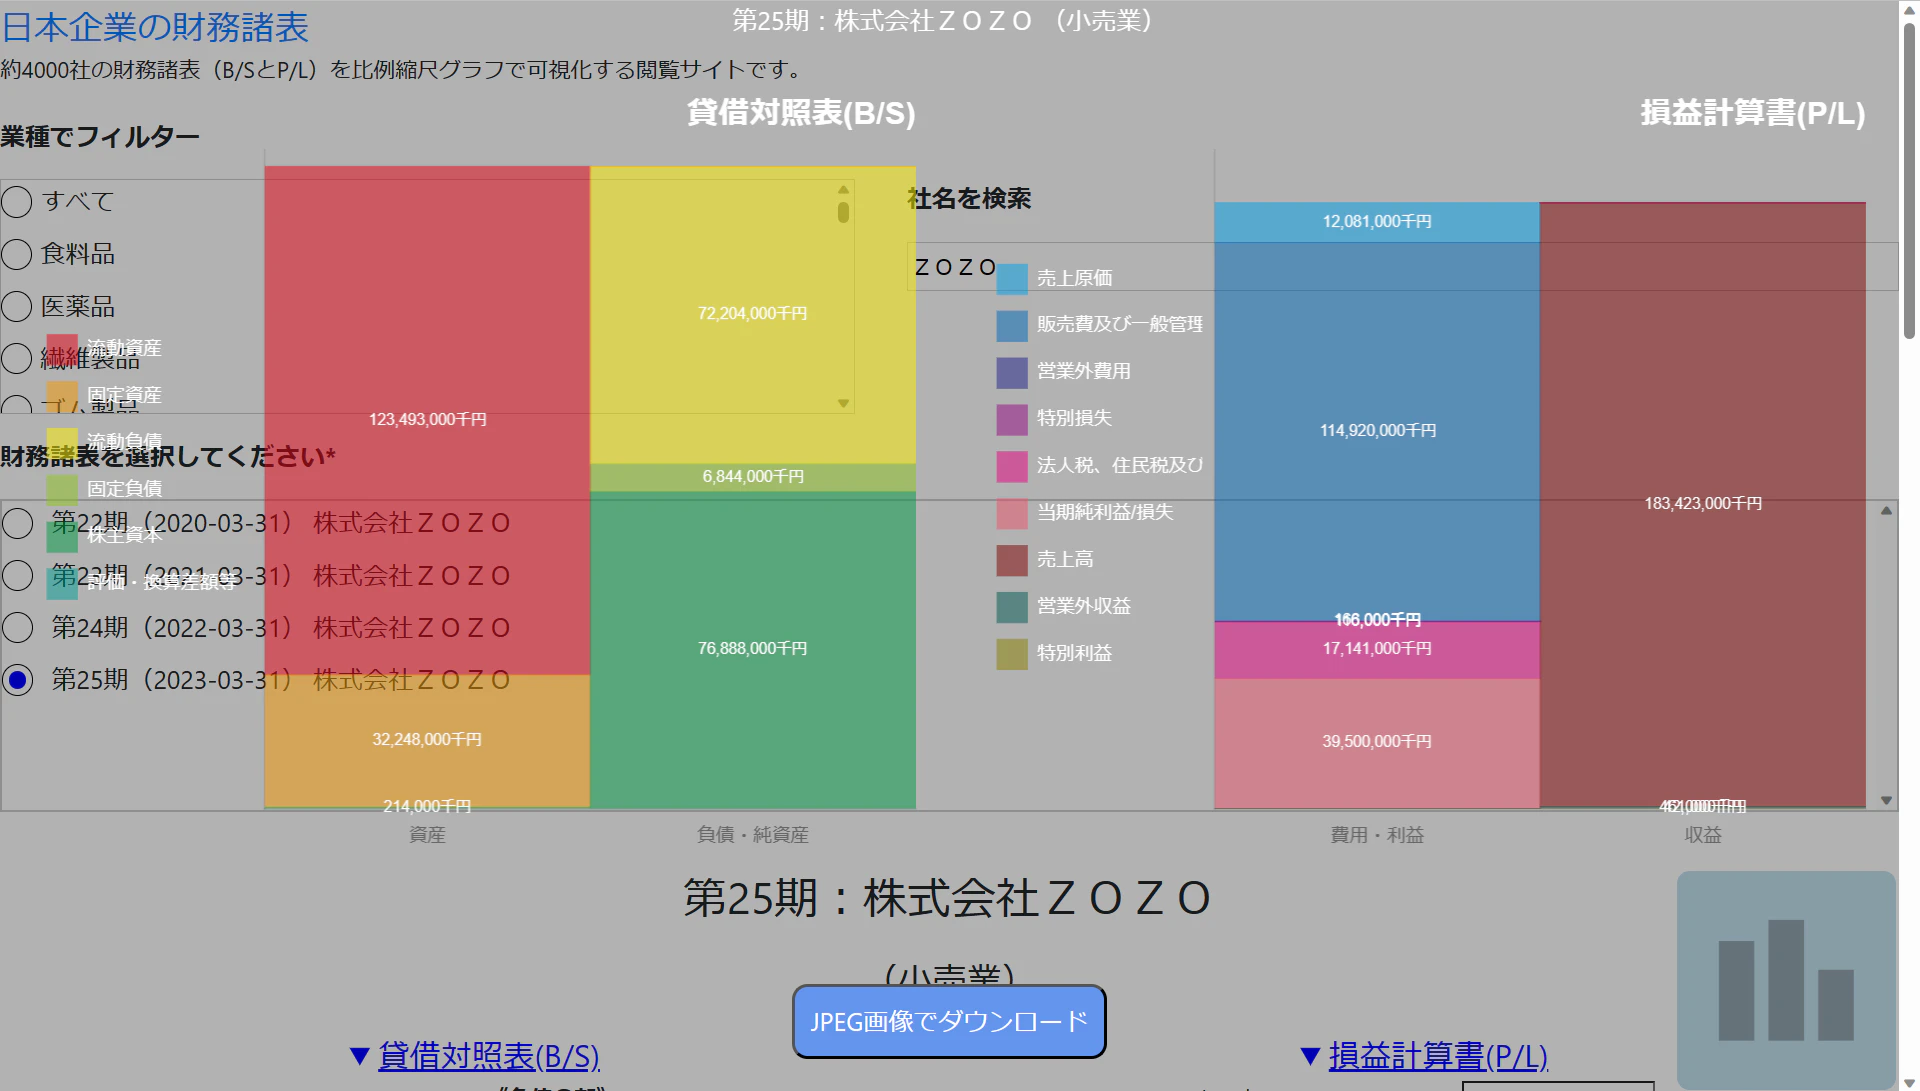Image resolution: width=1920 pixels, height=1091 pixels.
Task: Click the 費用・利益 axis label
Action: click(x=1377, y=835)
